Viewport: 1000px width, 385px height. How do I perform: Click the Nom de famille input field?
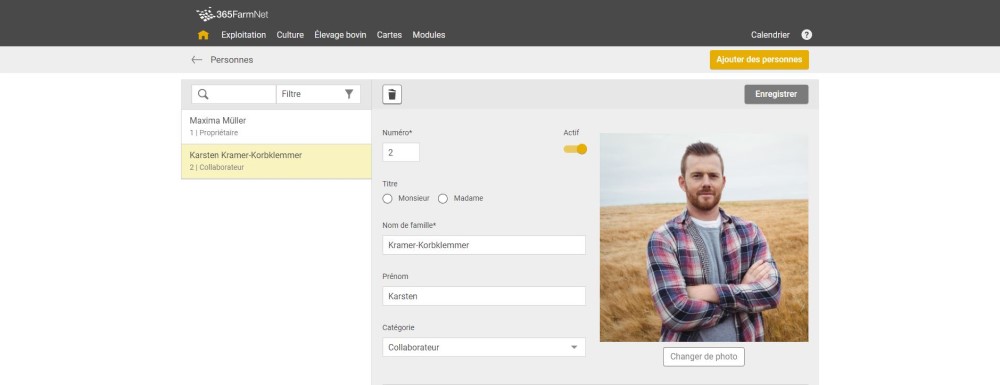[483, 245]
